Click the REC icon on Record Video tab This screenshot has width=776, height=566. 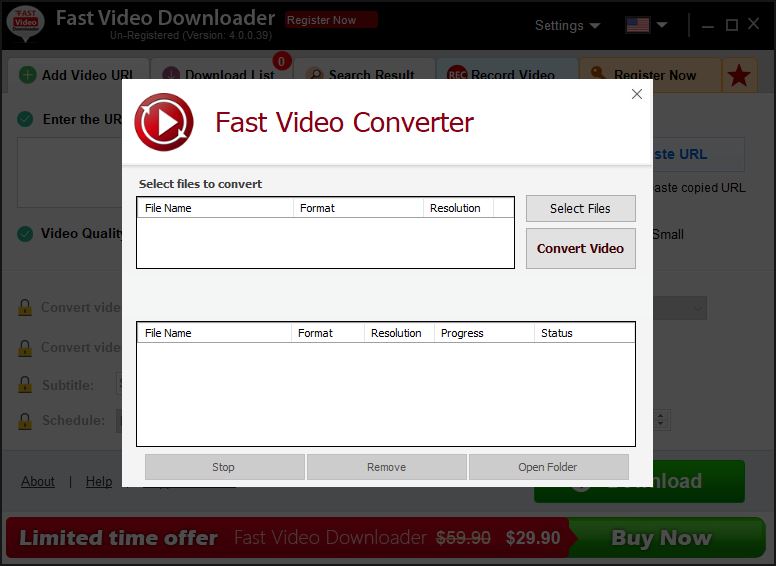pos(457,74)
